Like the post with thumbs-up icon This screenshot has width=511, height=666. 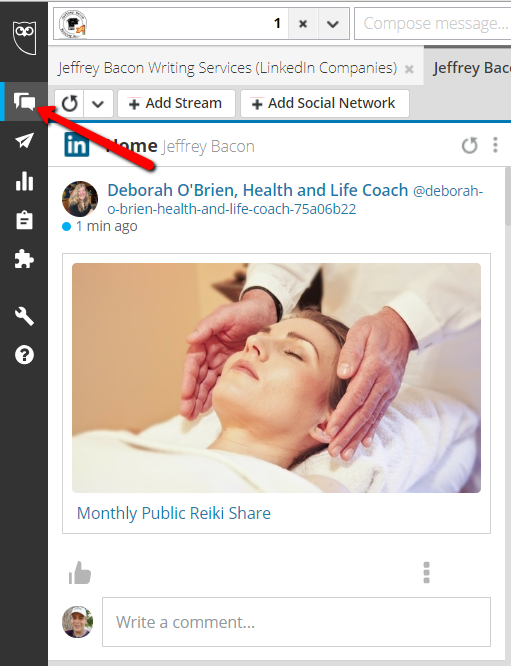pos(80,573)
